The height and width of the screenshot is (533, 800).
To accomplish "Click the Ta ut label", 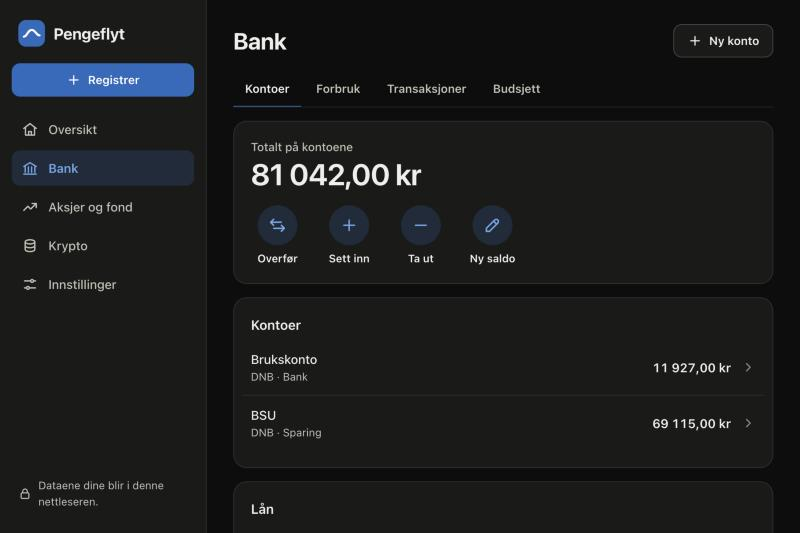I will pos(421,259).
